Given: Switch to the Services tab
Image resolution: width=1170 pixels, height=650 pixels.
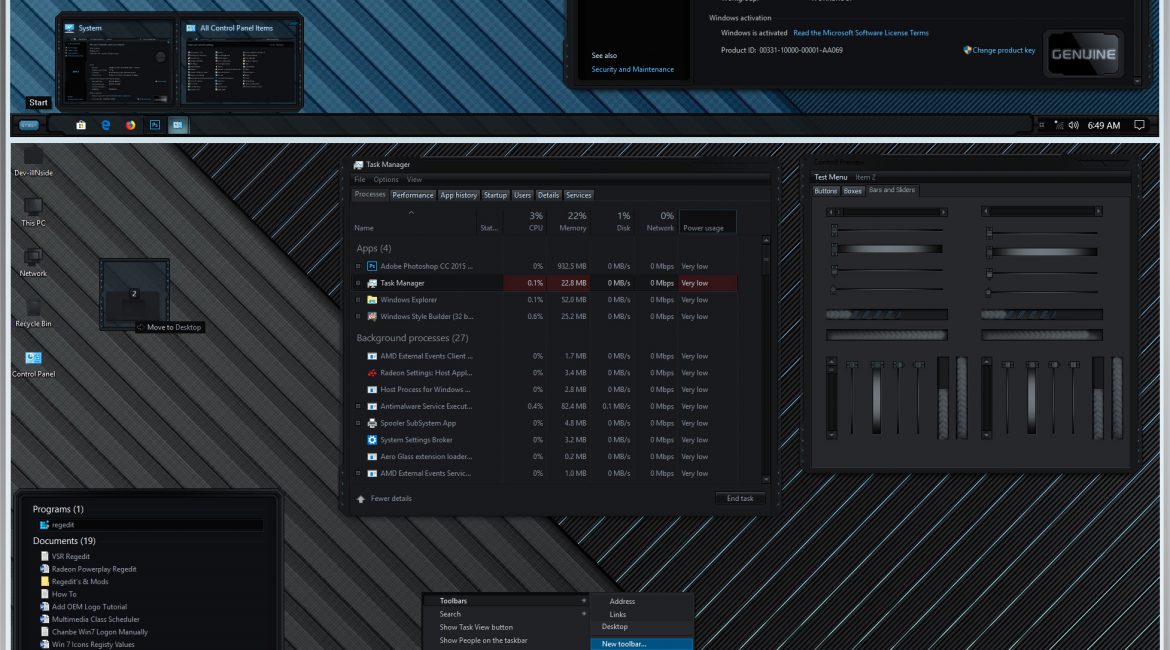Looking at the screenshot, I should [578, 196].
